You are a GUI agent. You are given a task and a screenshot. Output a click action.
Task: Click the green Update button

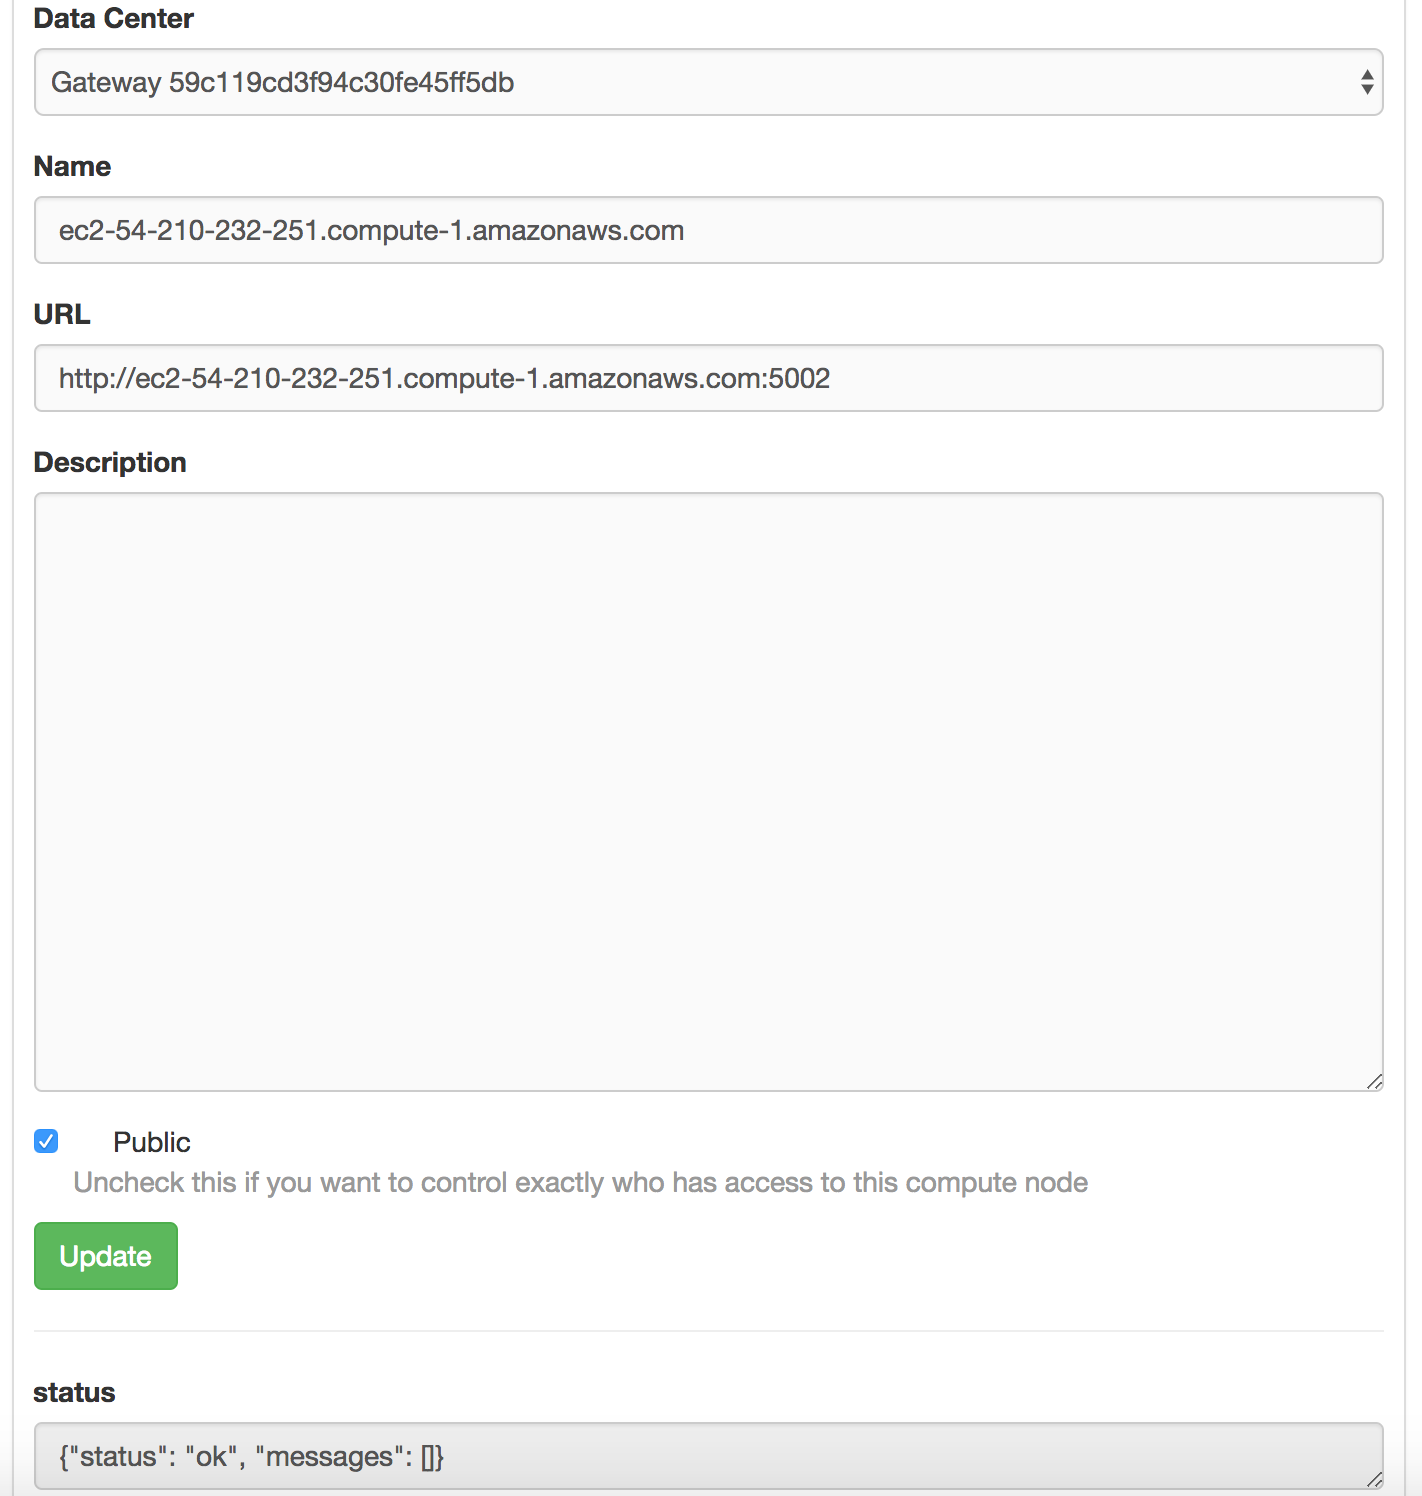pyautogui.click(x=106, y=1256)
